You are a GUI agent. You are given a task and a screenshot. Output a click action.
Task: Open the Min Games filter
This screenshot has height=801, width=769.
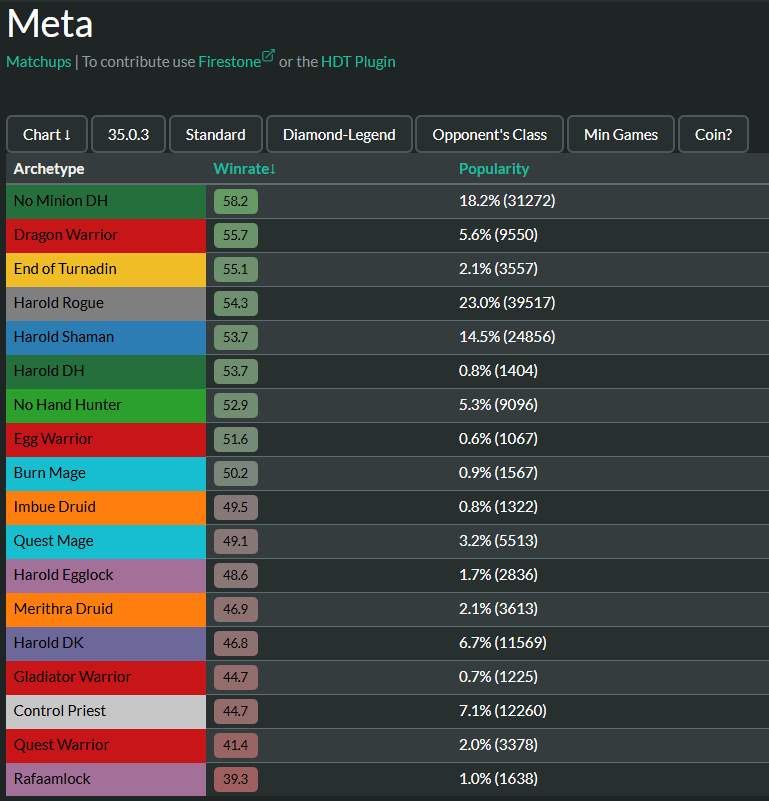621,134
